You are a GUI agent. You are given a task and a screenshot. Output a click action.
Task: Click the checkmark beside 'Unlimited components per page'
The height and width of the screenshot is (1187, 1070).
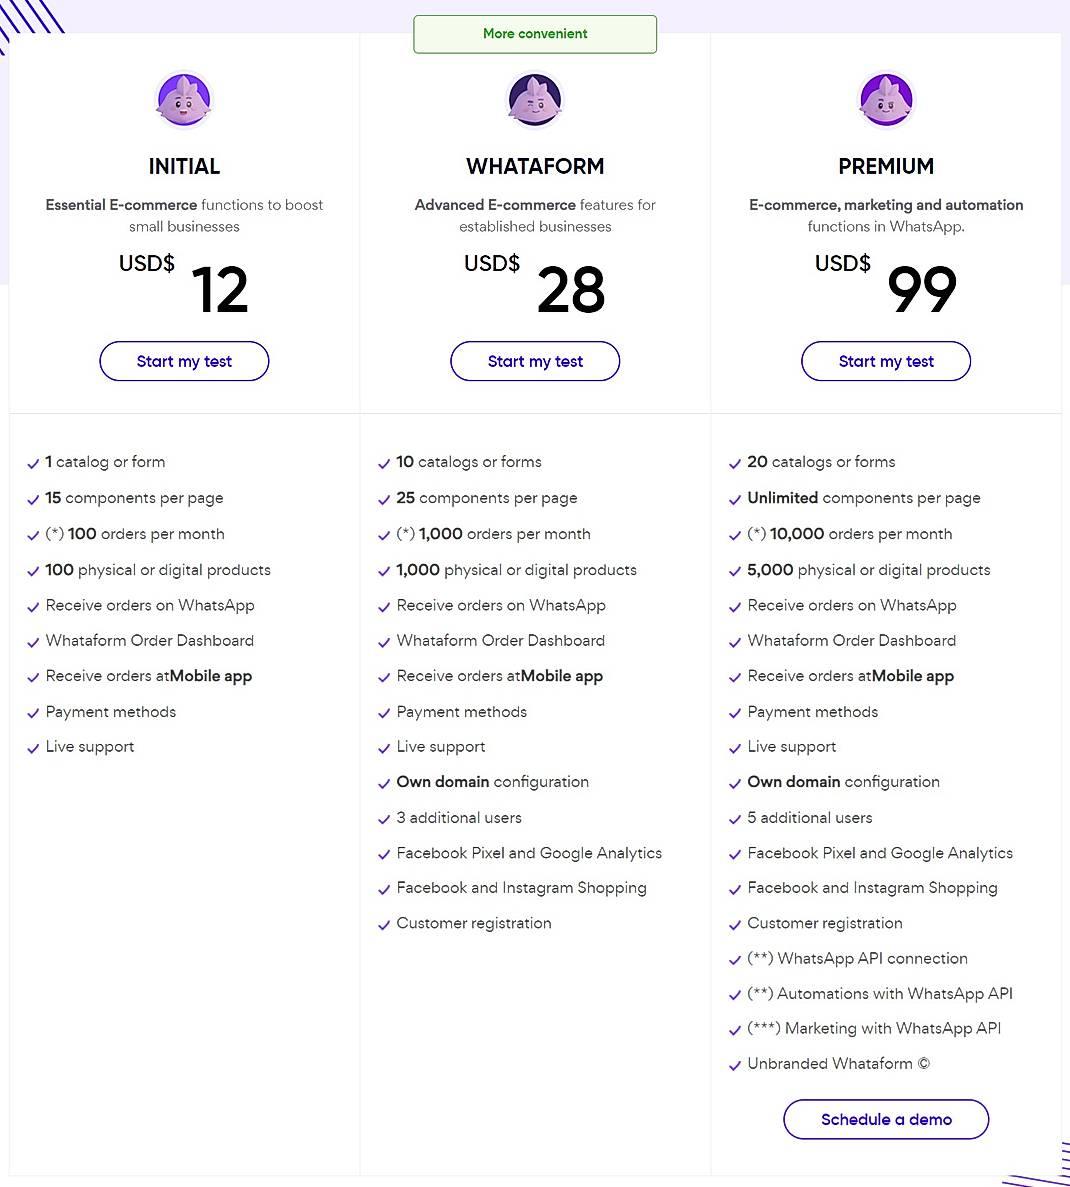tap(735, 499)
